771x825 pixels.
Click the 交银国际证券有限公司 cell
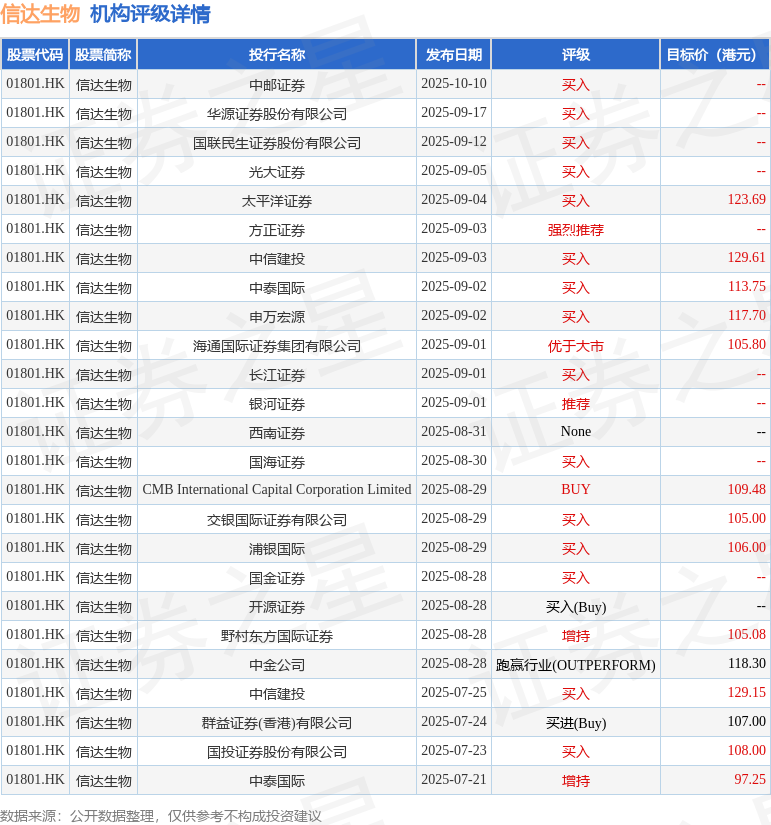pyautogui.click(x=277, y=520)
